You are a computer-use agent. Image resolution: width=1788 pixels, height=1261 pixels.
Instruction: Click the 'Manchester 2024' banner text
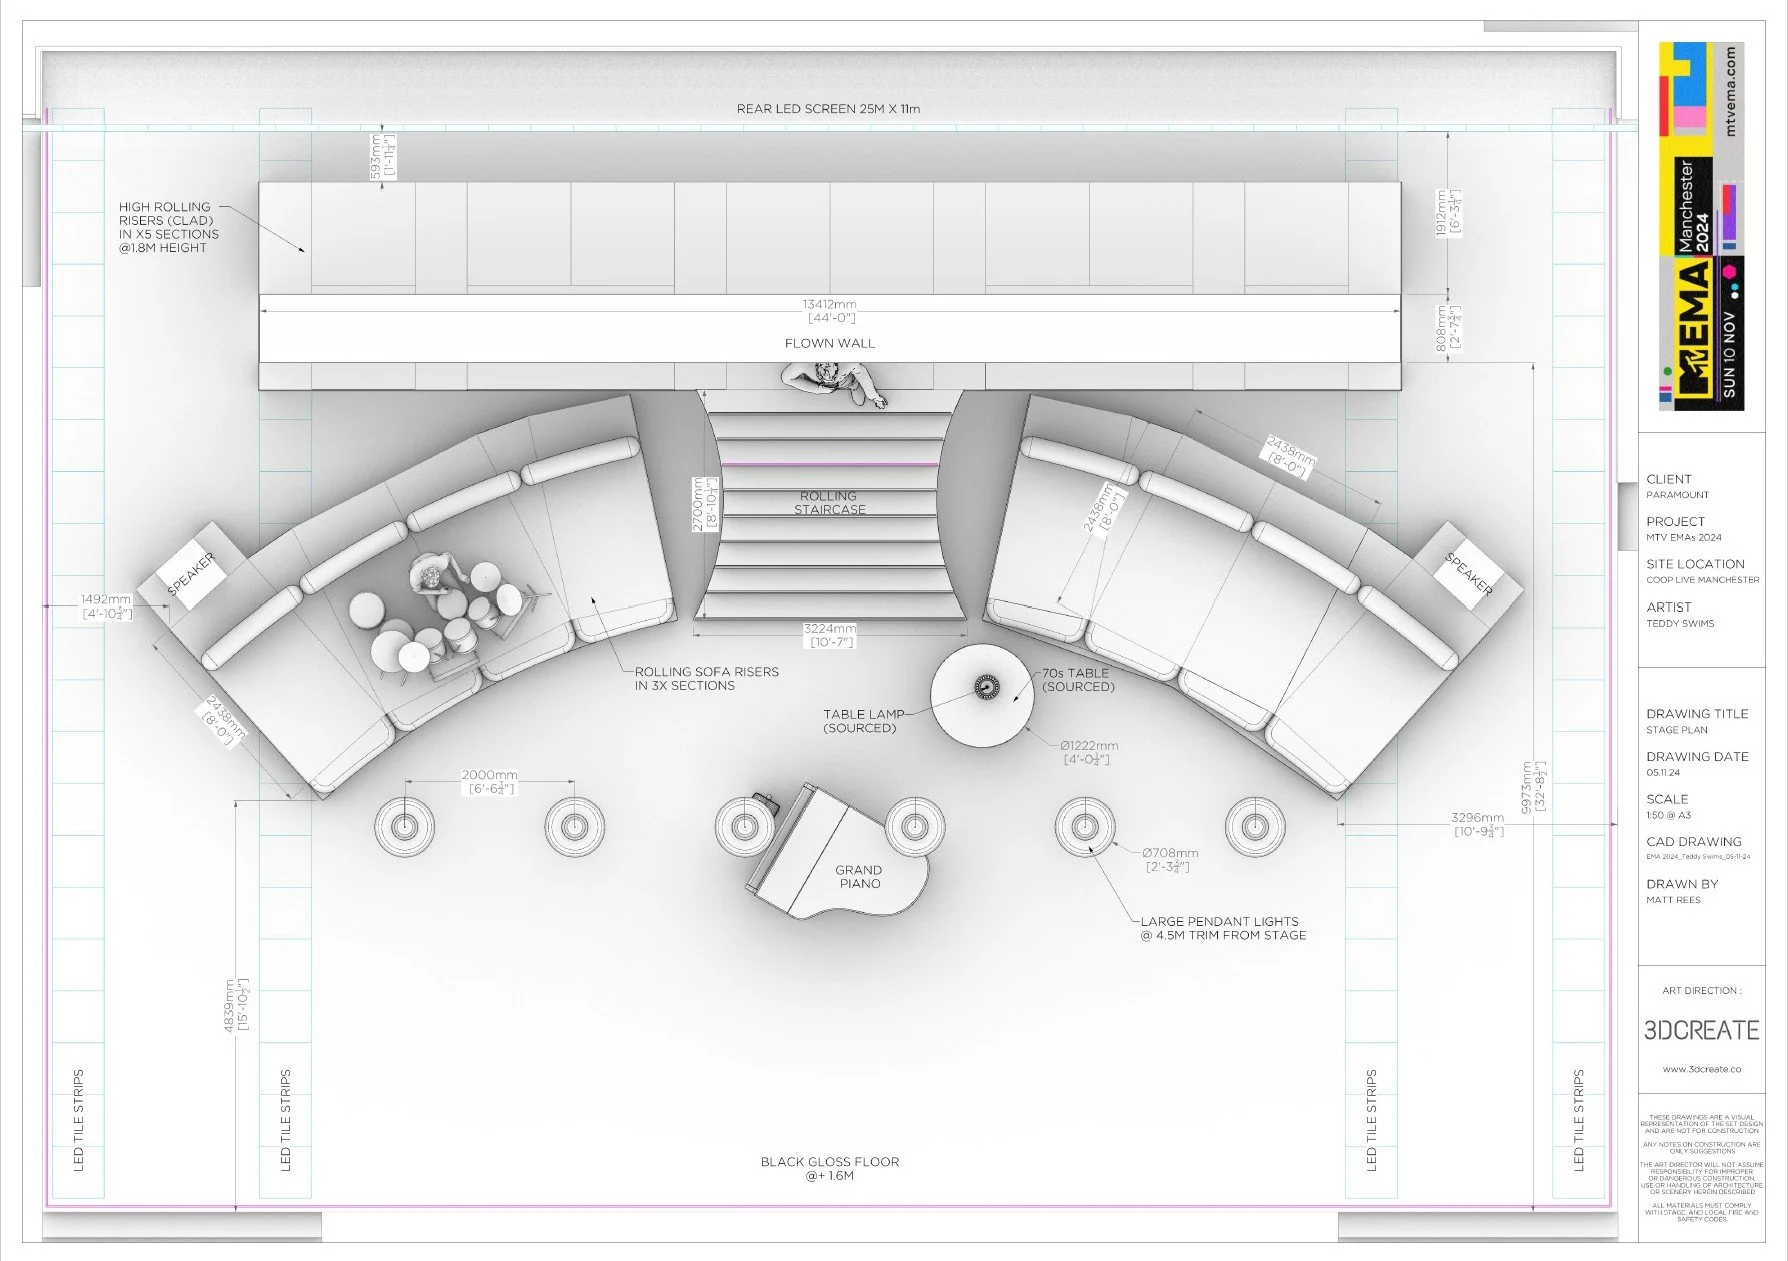point(1694,206)
